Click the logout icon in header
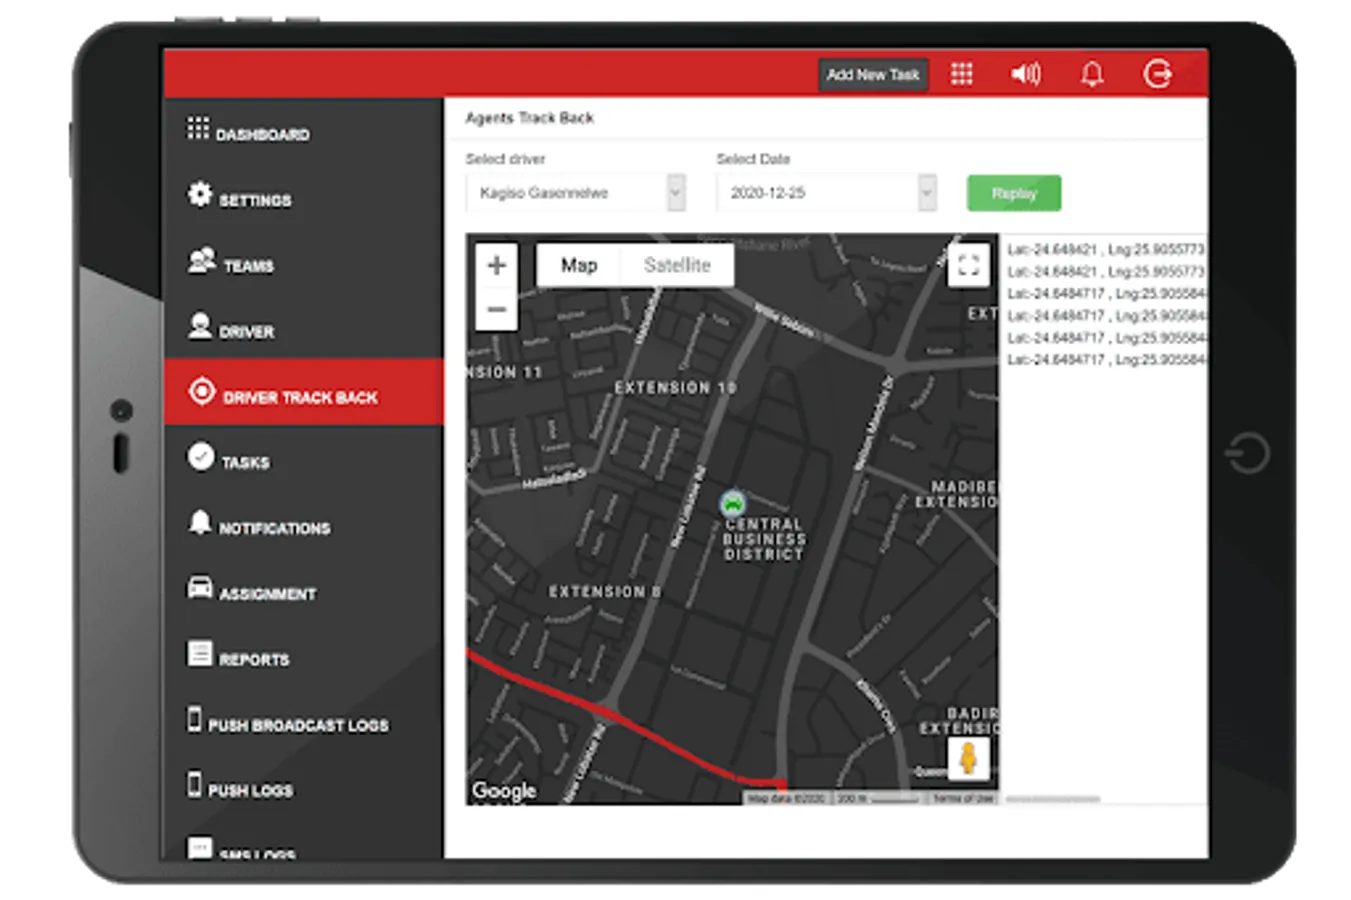Image resolution: width=1351 pixels, height=900 pixels. click(1157, 74)
